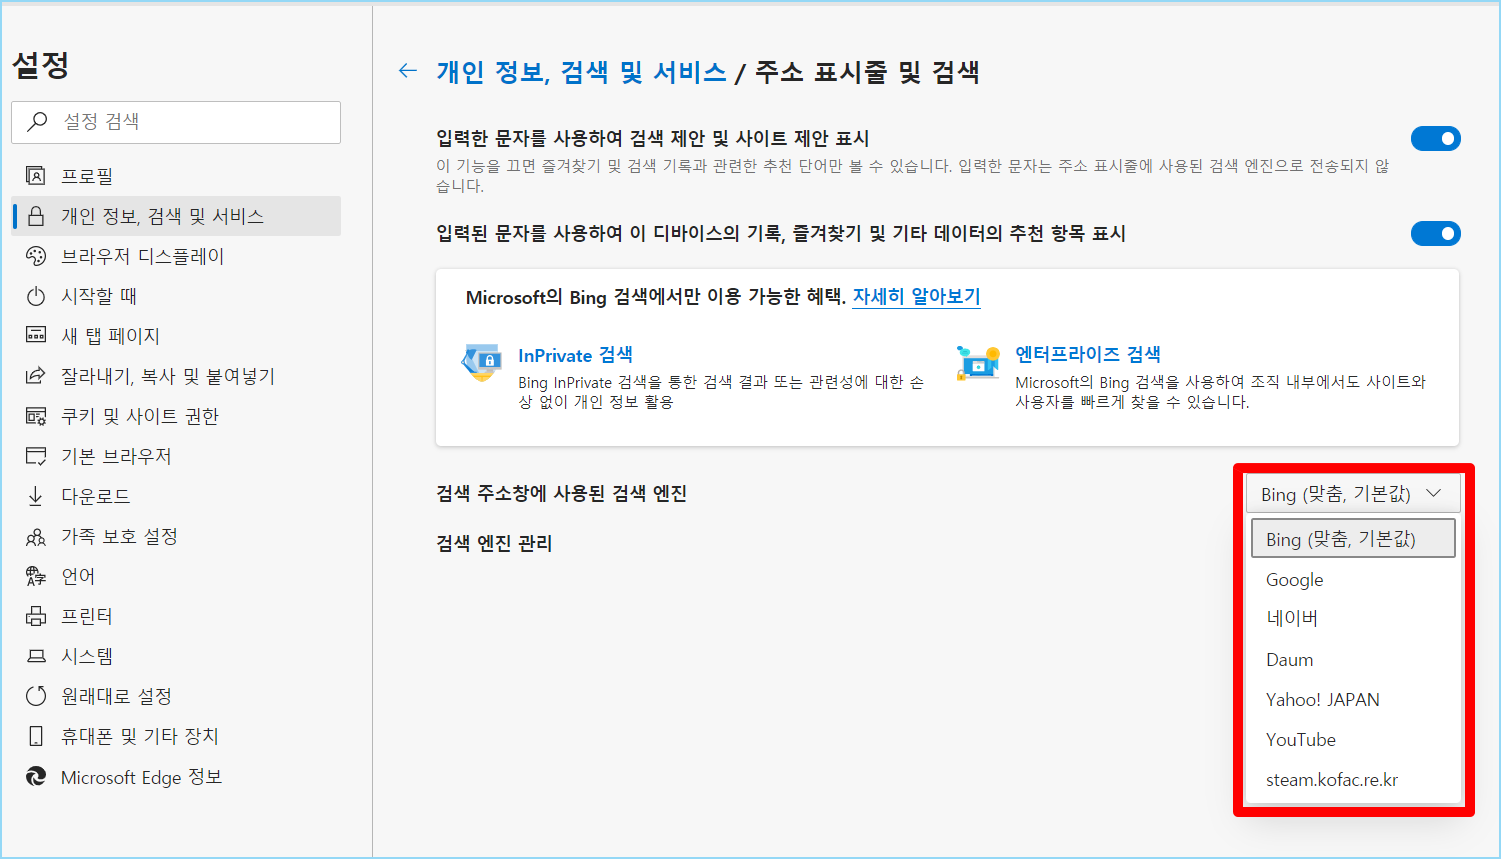Choose Daum from the dropdown list

pos(1353,660)
